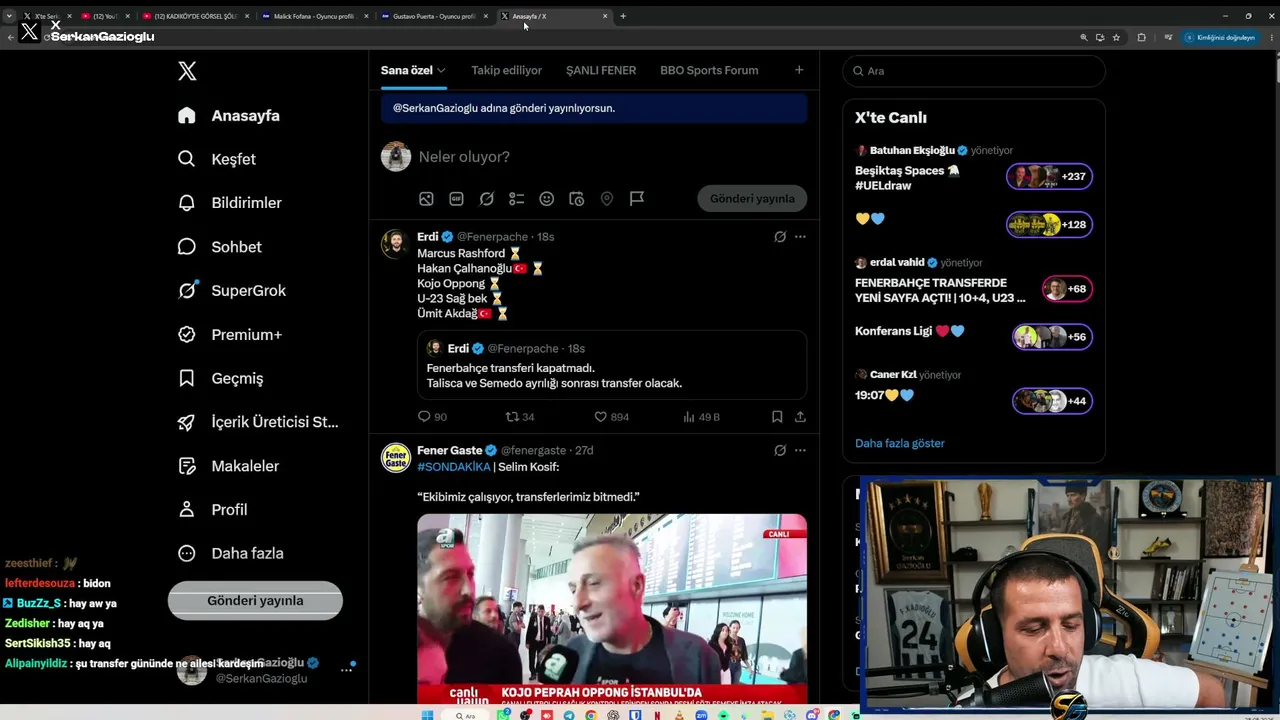Viewport: 1280px width, 720px height.
Task: Add a new timeline tab with plus
Action: (799, 70)
